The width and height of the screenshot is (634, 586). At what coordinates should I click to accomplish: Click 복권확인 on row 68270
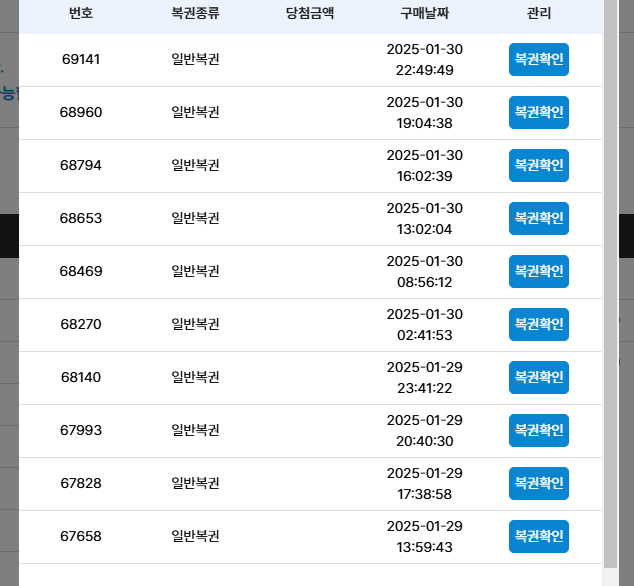(539, 324)
